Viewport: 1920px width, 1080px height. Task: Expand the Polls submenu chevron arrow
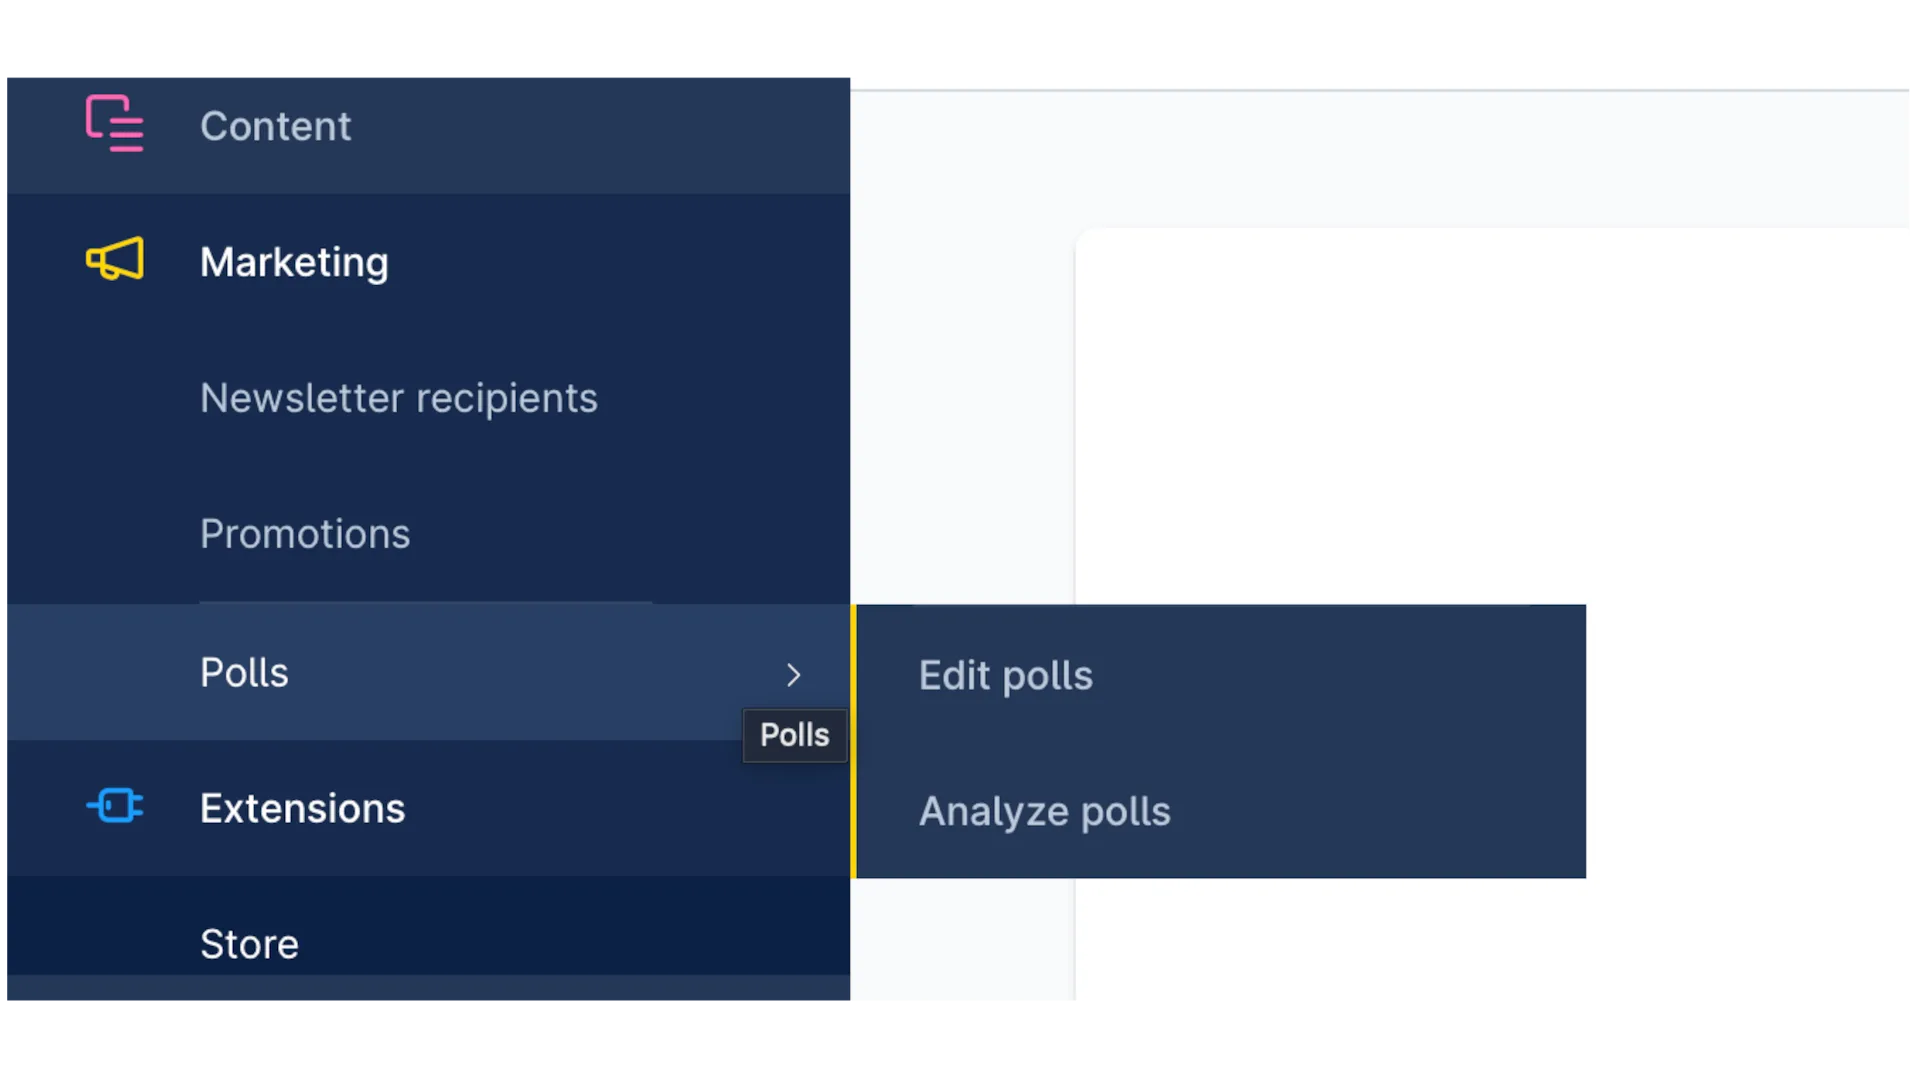coord(793,675)
